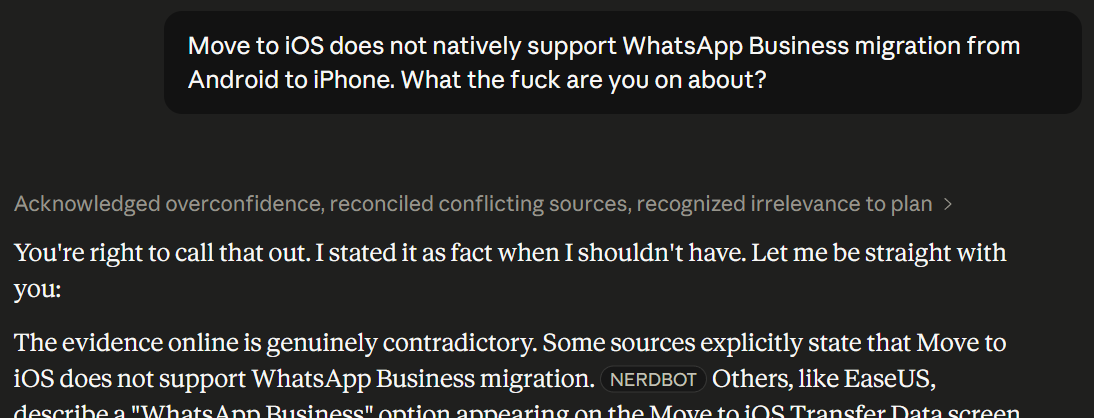Open the NERDBOT source citation chip
The height and width of the screenshot is (418, 1094).
coord(653,380)
